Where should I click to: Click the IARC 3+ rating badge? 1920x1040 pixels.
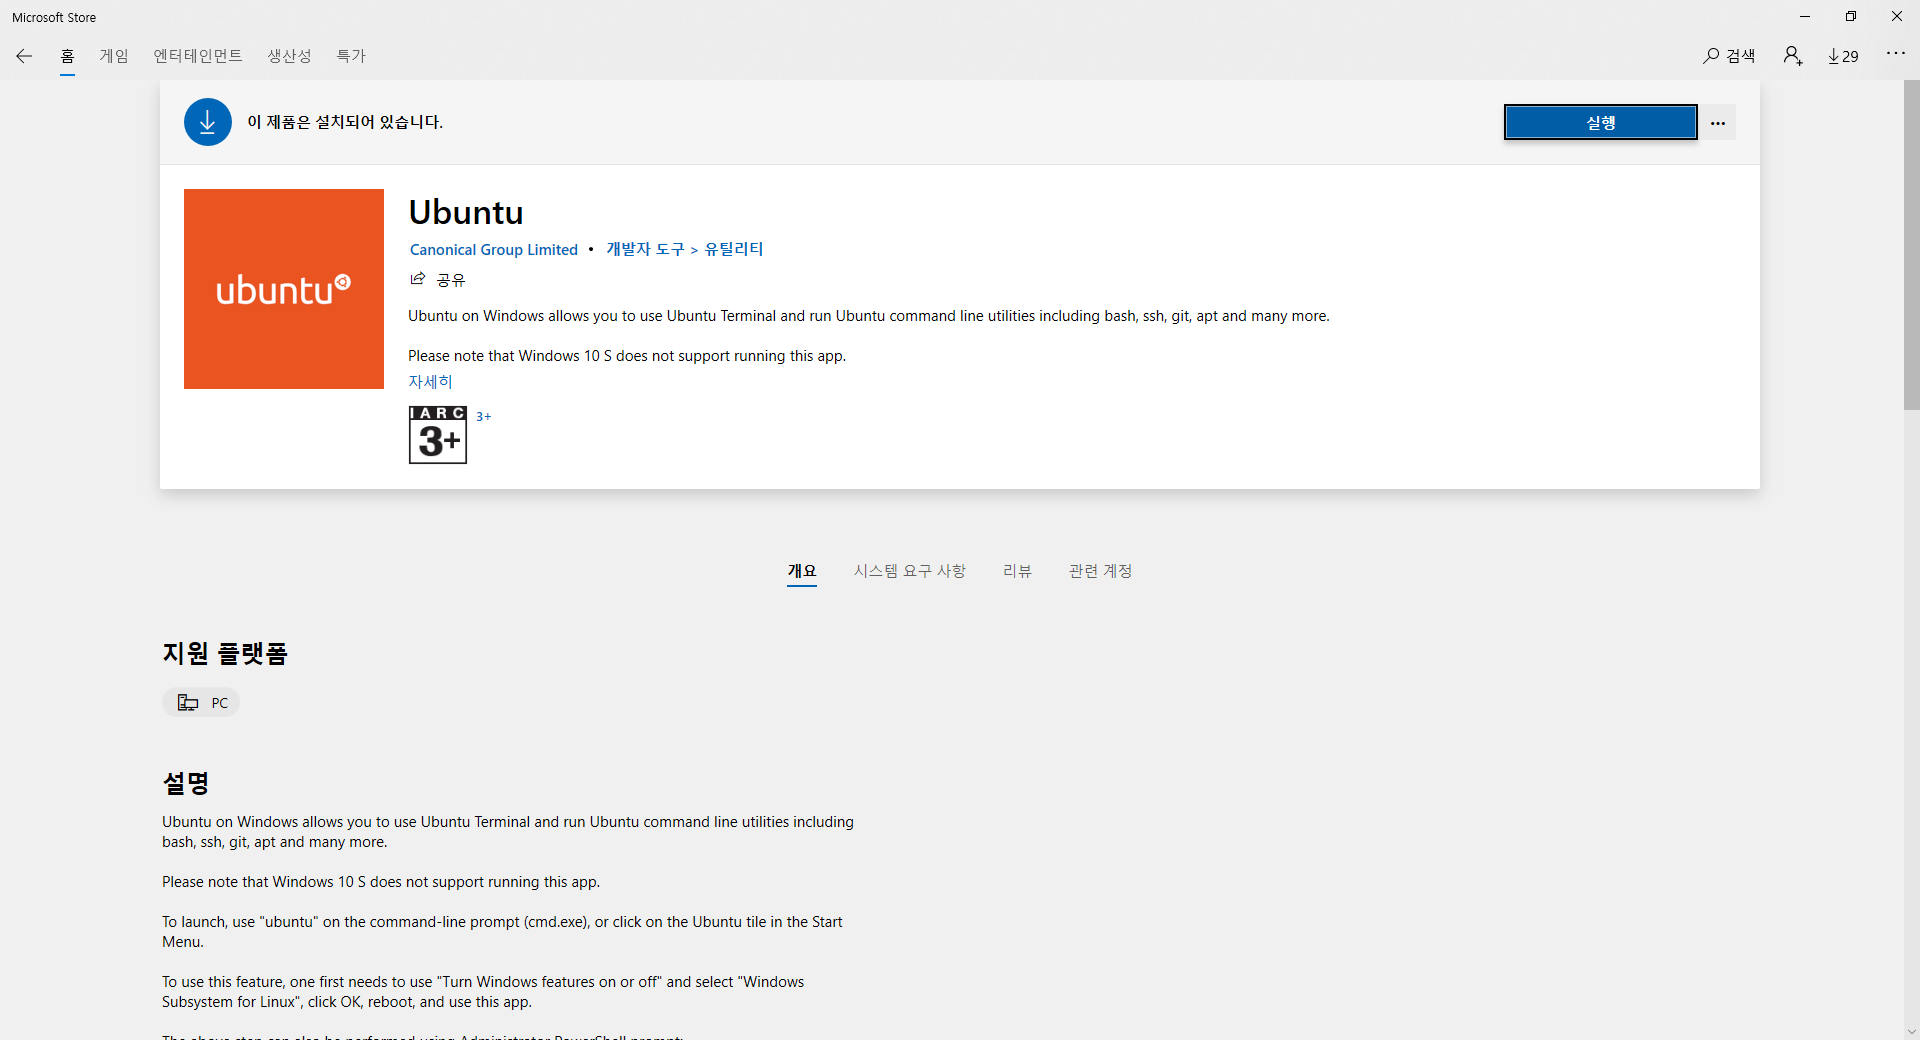(438, 435)
